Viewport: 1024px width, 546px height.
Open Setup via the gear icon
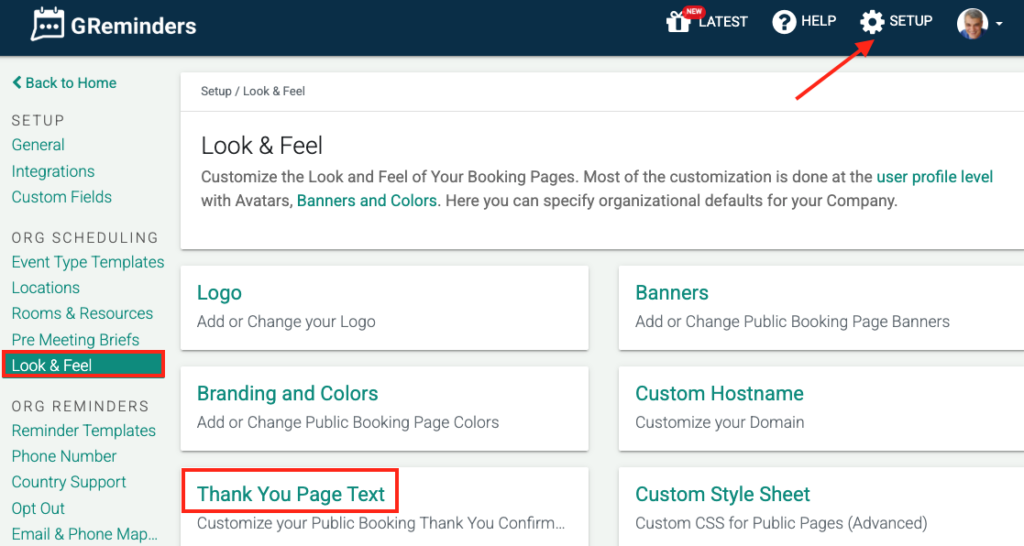point(872,21)
